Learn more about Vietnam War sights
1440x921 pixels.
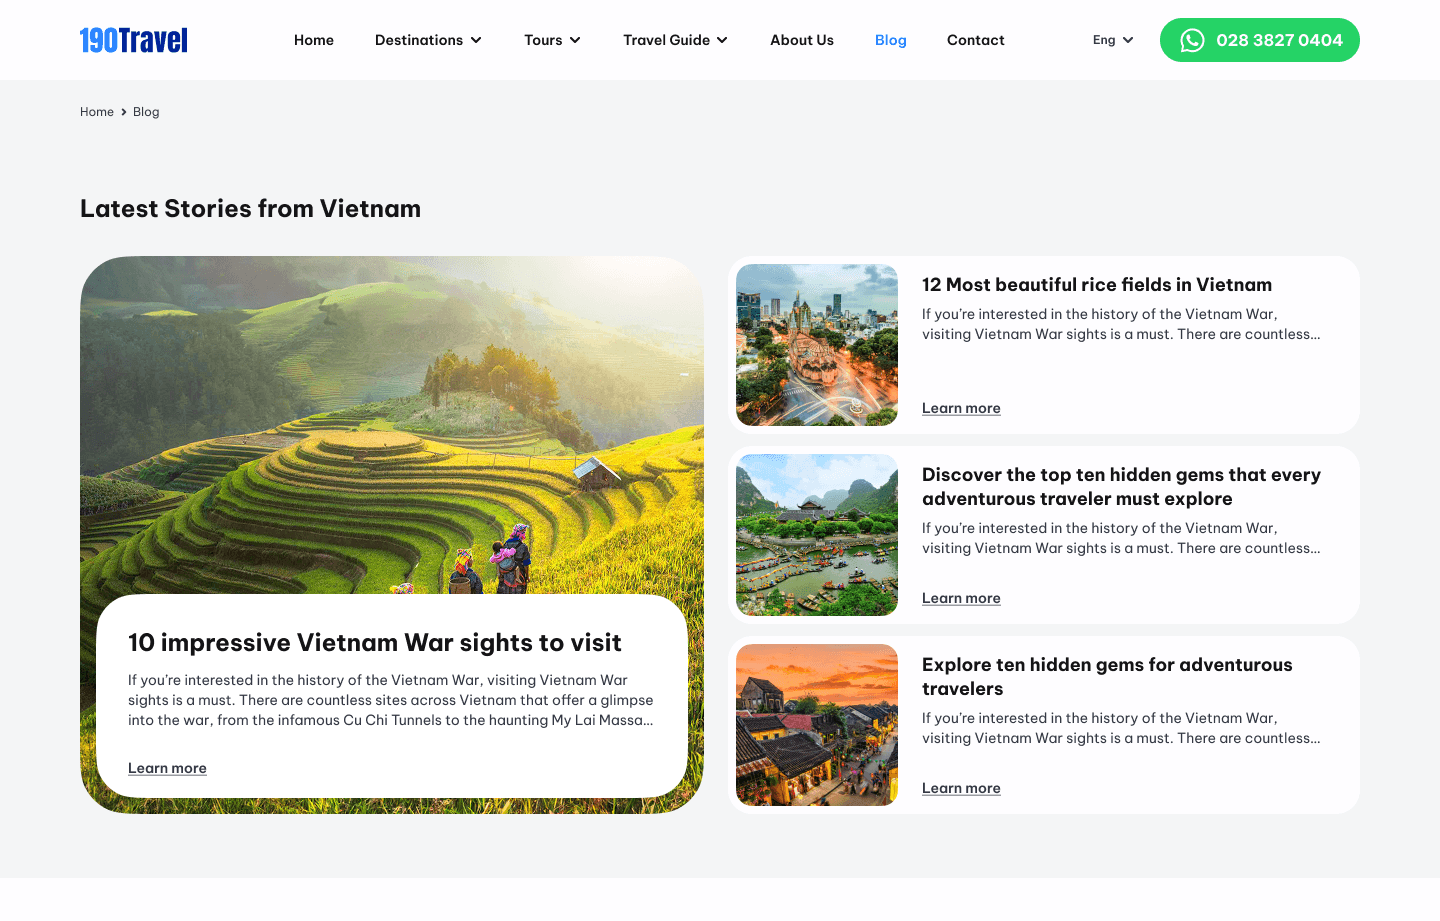(167, 768)
